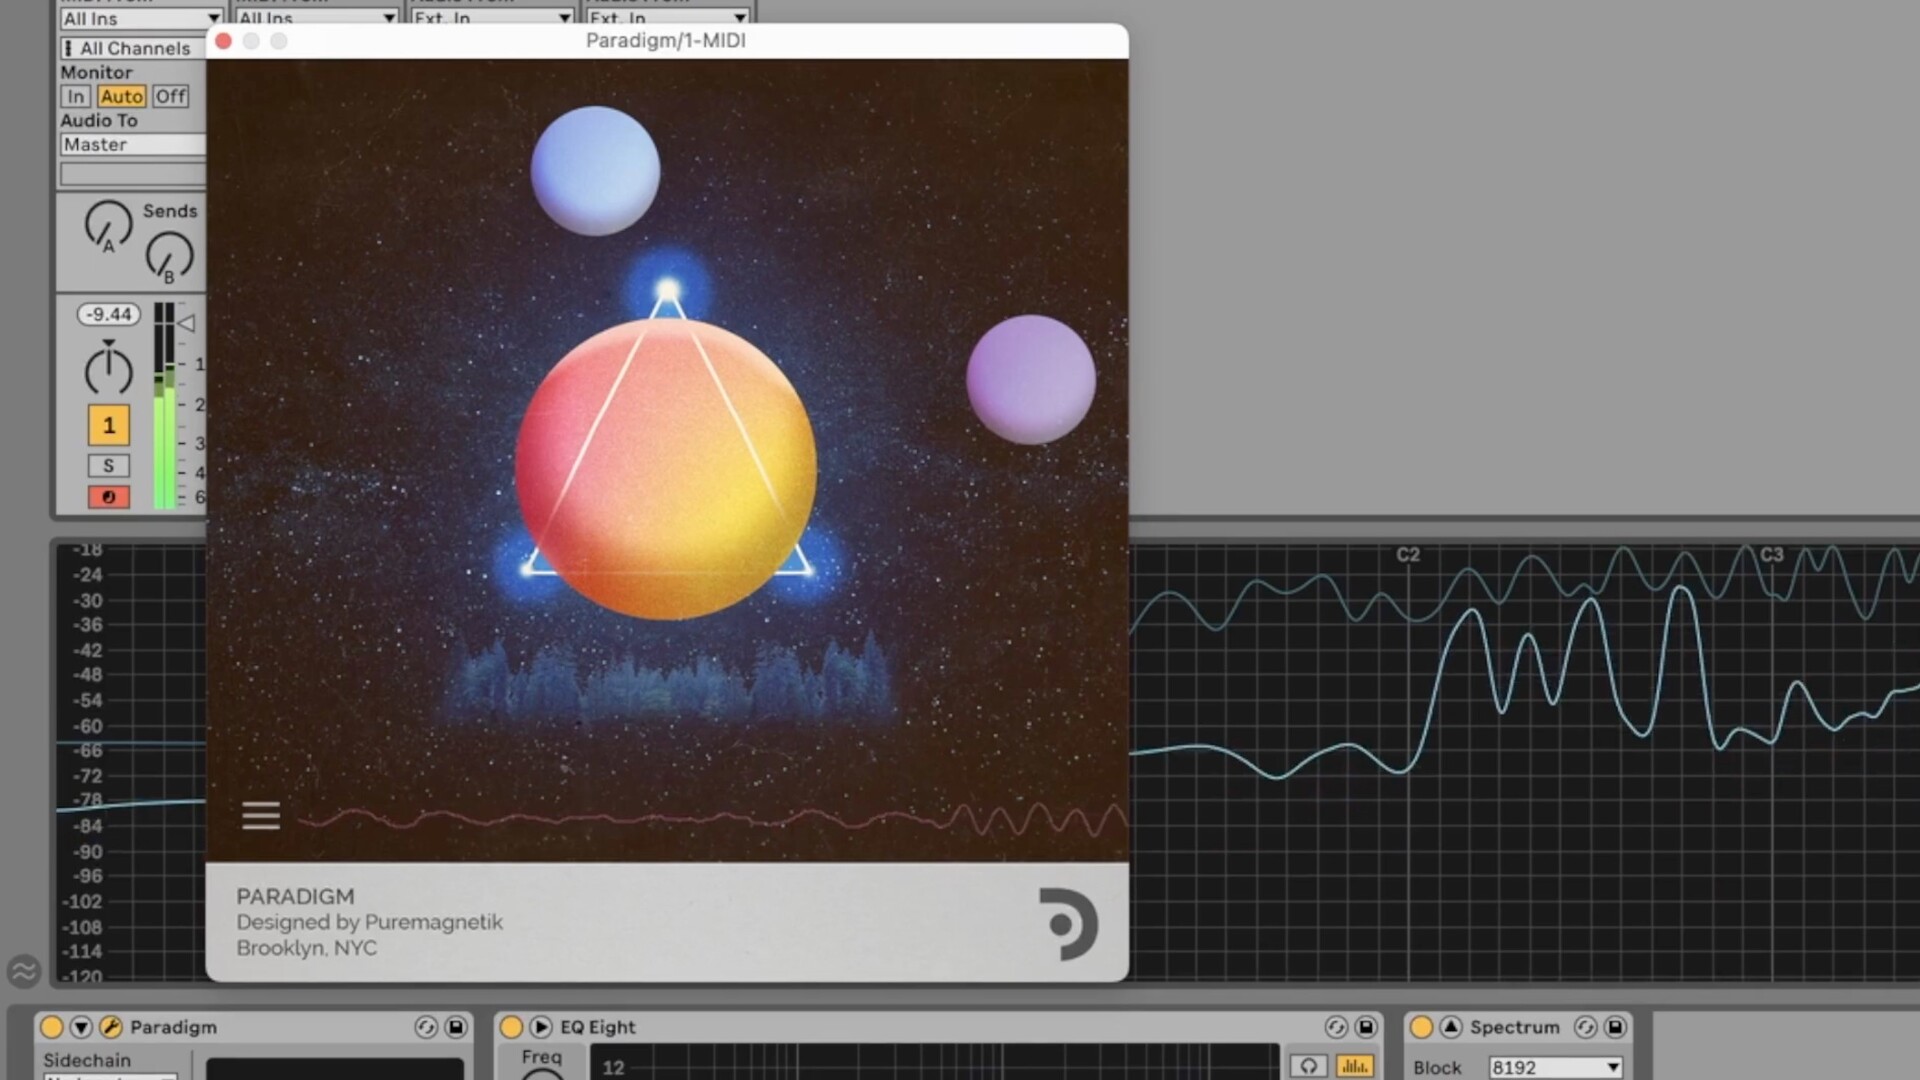Click the Paradigm device title
This screenshot has height=1080, width=1920.
pyautogui.click(x=173, y=1027)
